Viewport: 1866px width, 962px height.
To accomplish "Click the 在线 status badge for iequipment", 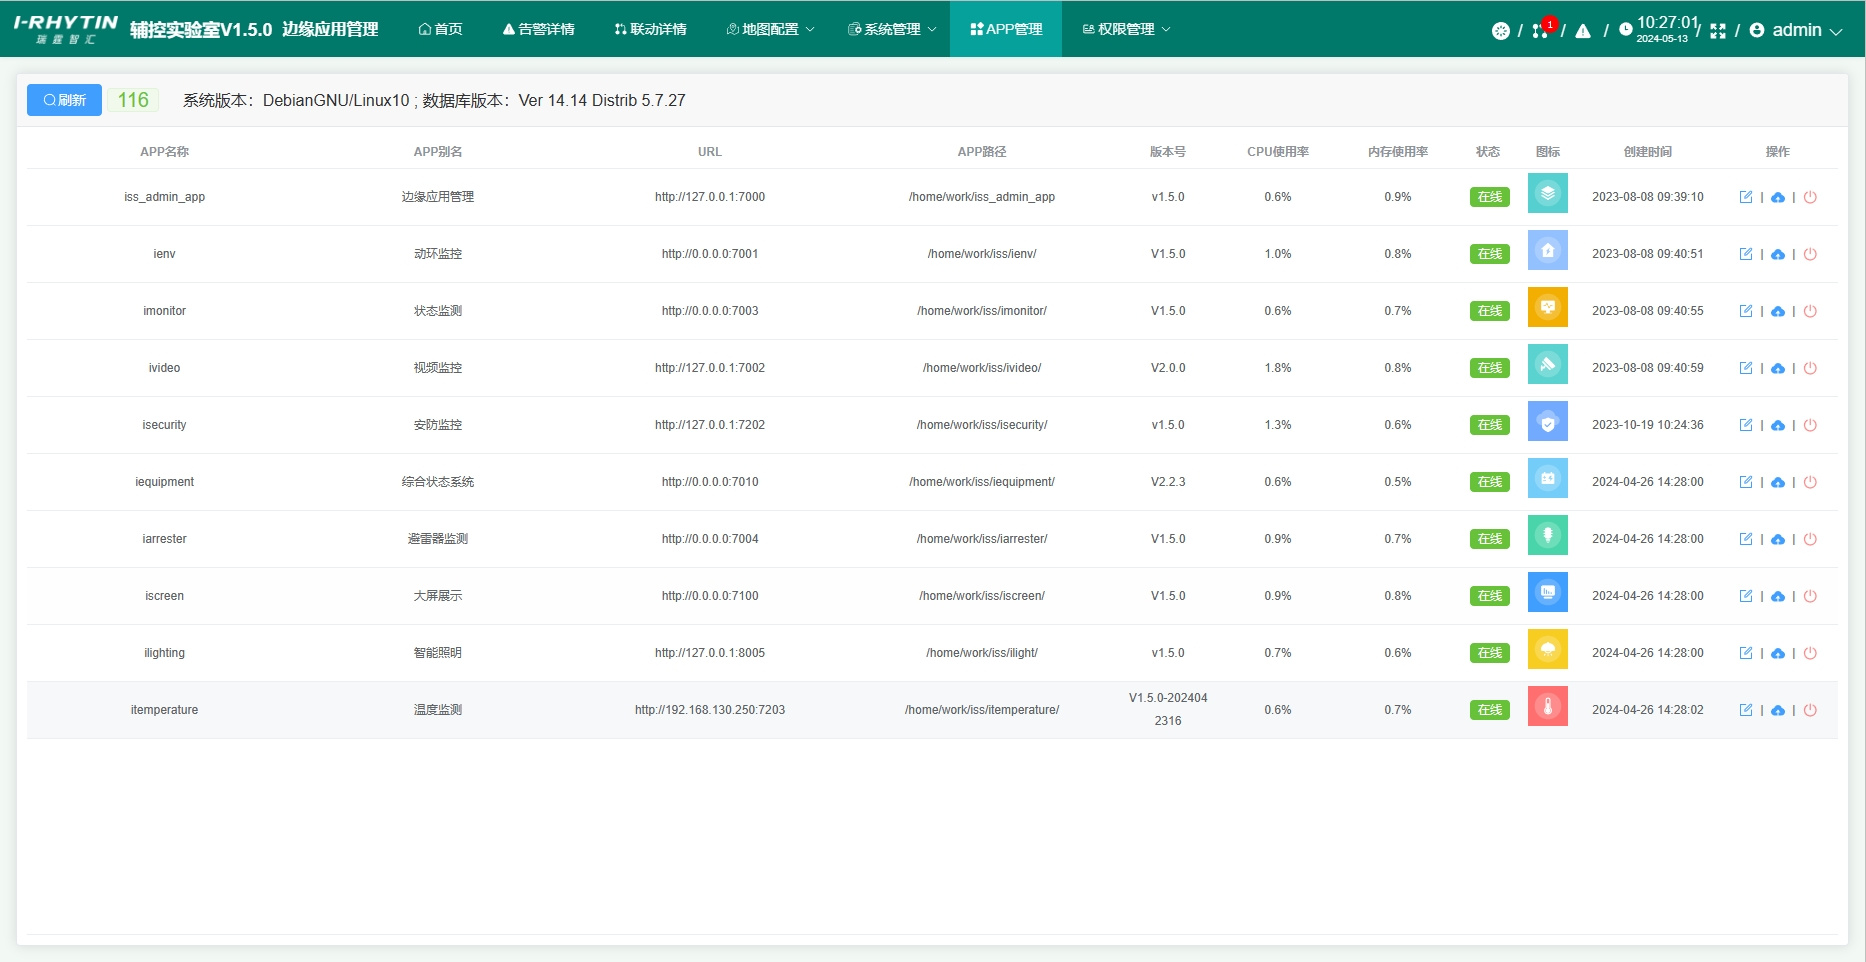I will (1489, 482).
